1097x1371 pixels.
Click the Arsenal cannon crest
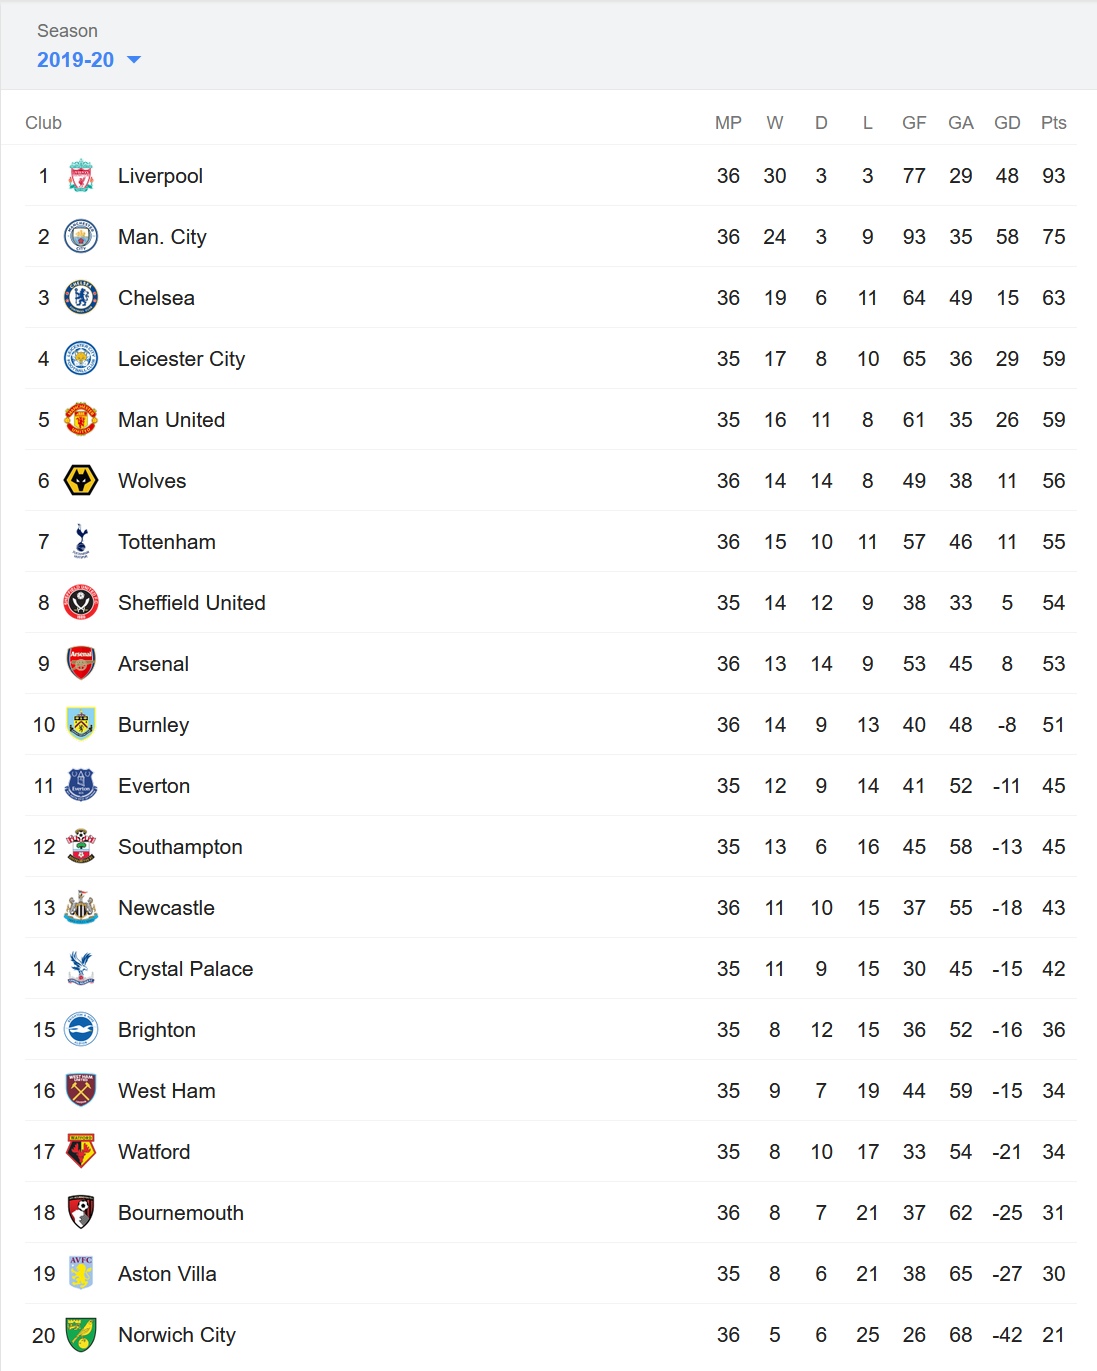coord(81,664)
